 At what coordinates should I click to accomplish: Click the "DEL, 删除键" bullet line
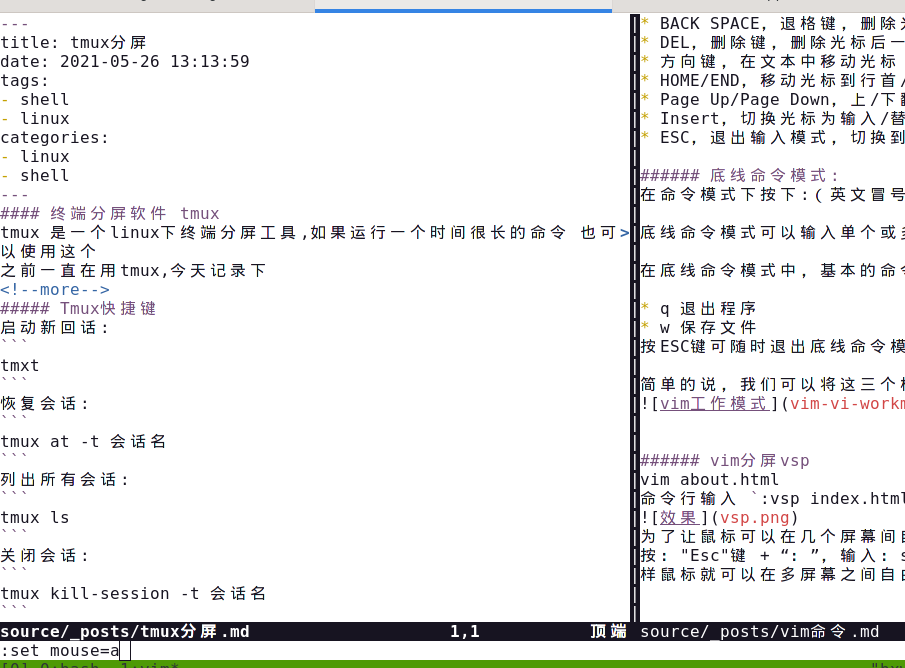tap(773, 43)
